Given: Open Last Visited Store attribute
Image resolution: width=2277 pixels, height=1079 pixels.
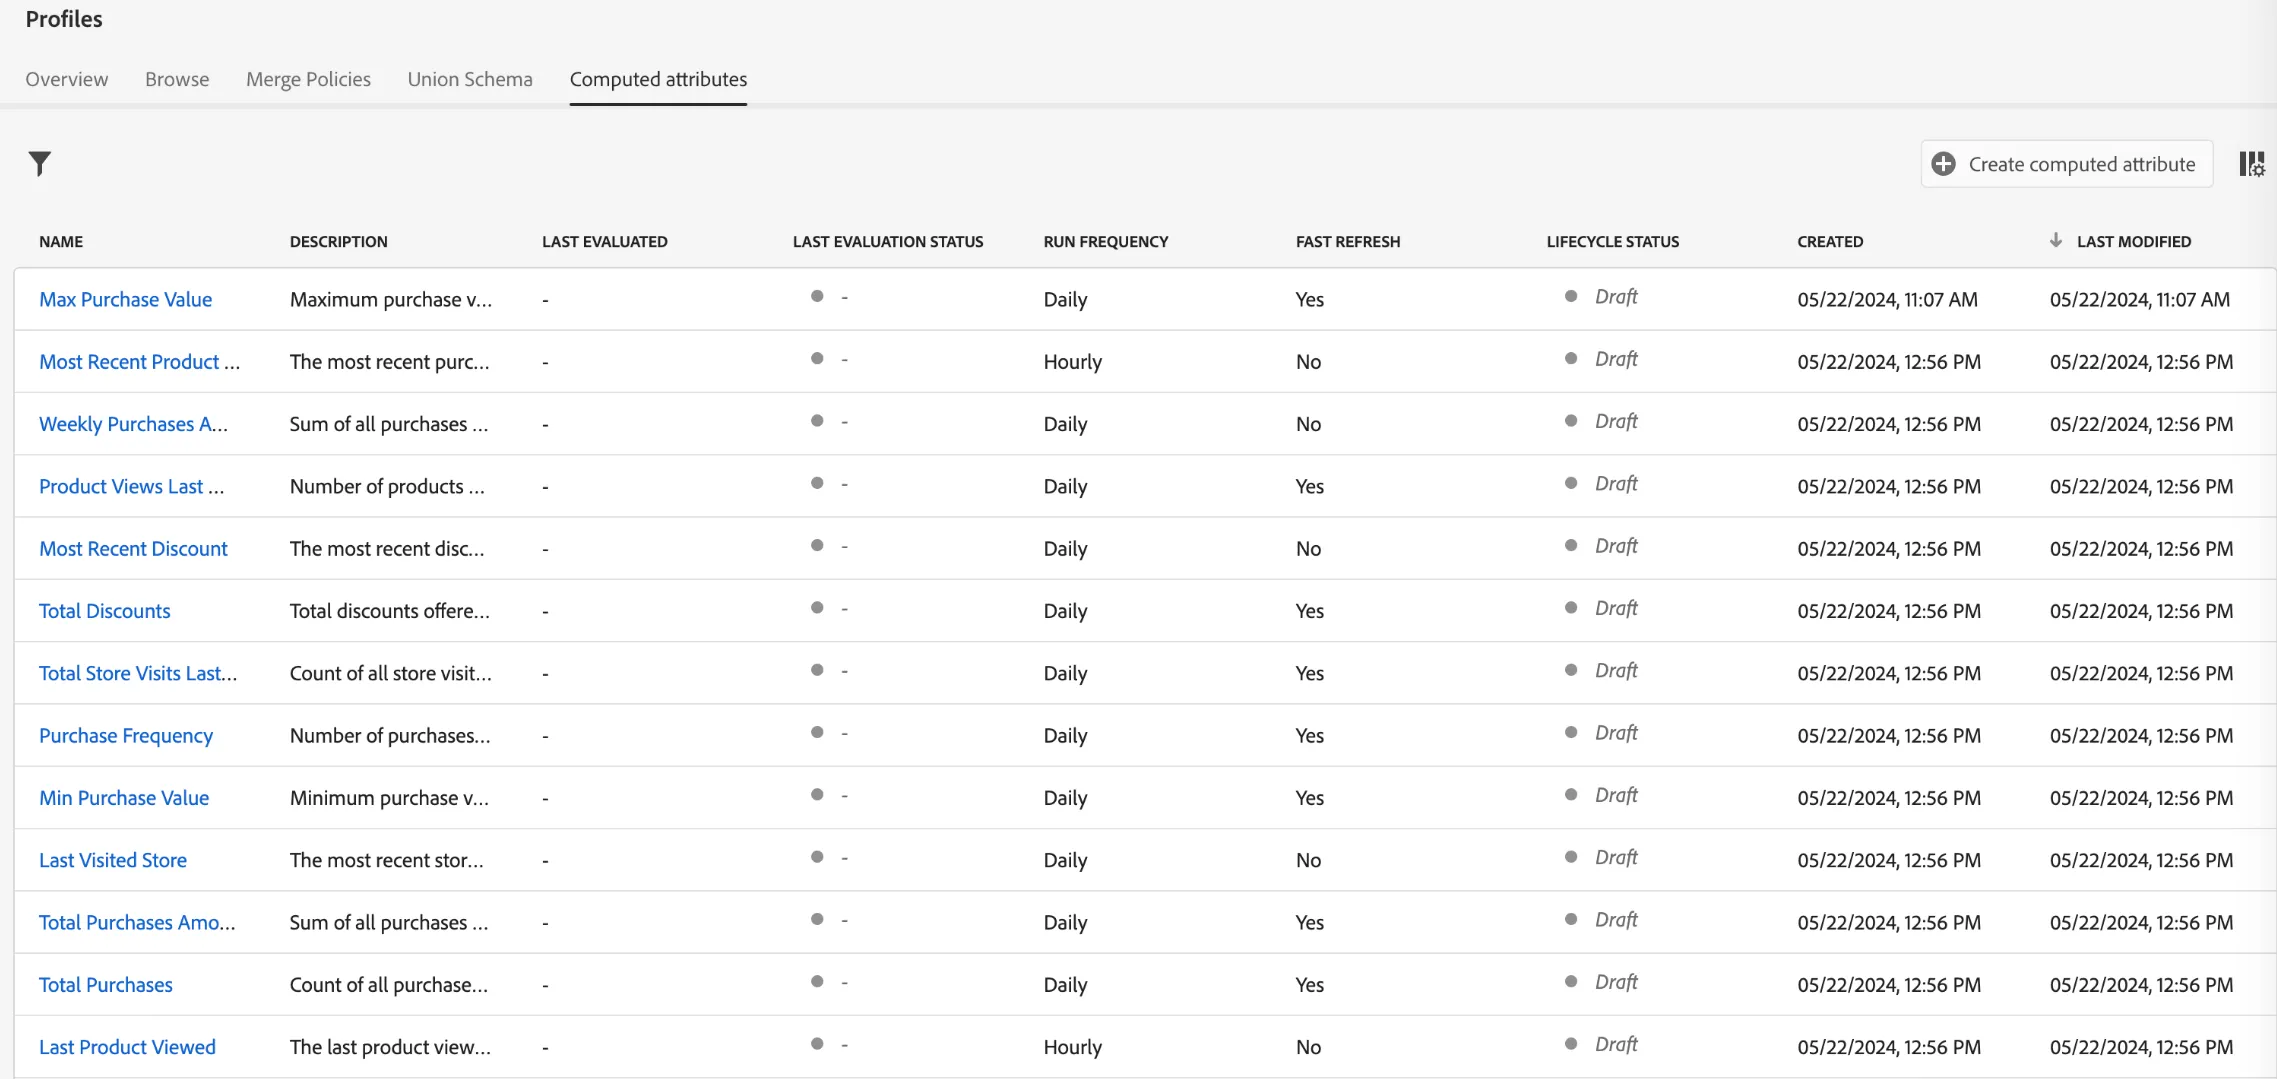Looking at the screenshot, I should [x=113, y=860].
